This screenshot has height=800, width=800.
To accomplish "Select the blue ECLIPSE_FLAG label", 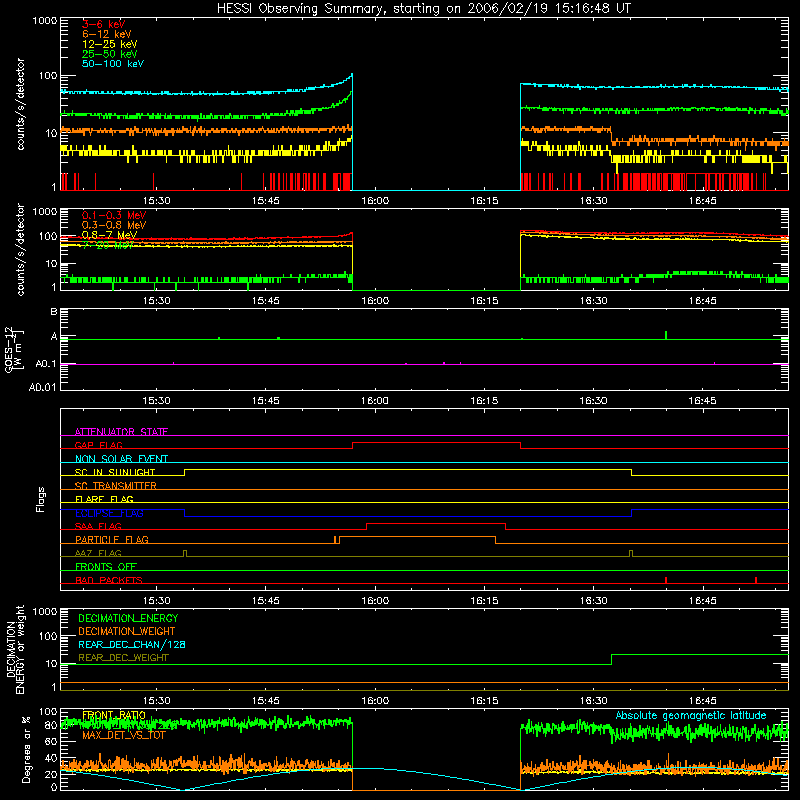I will coord(109,513).
